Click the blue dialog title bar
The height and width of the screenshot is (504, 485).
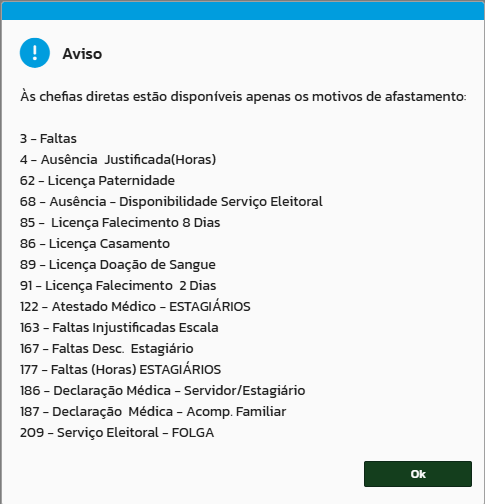[x=242, y=11]
